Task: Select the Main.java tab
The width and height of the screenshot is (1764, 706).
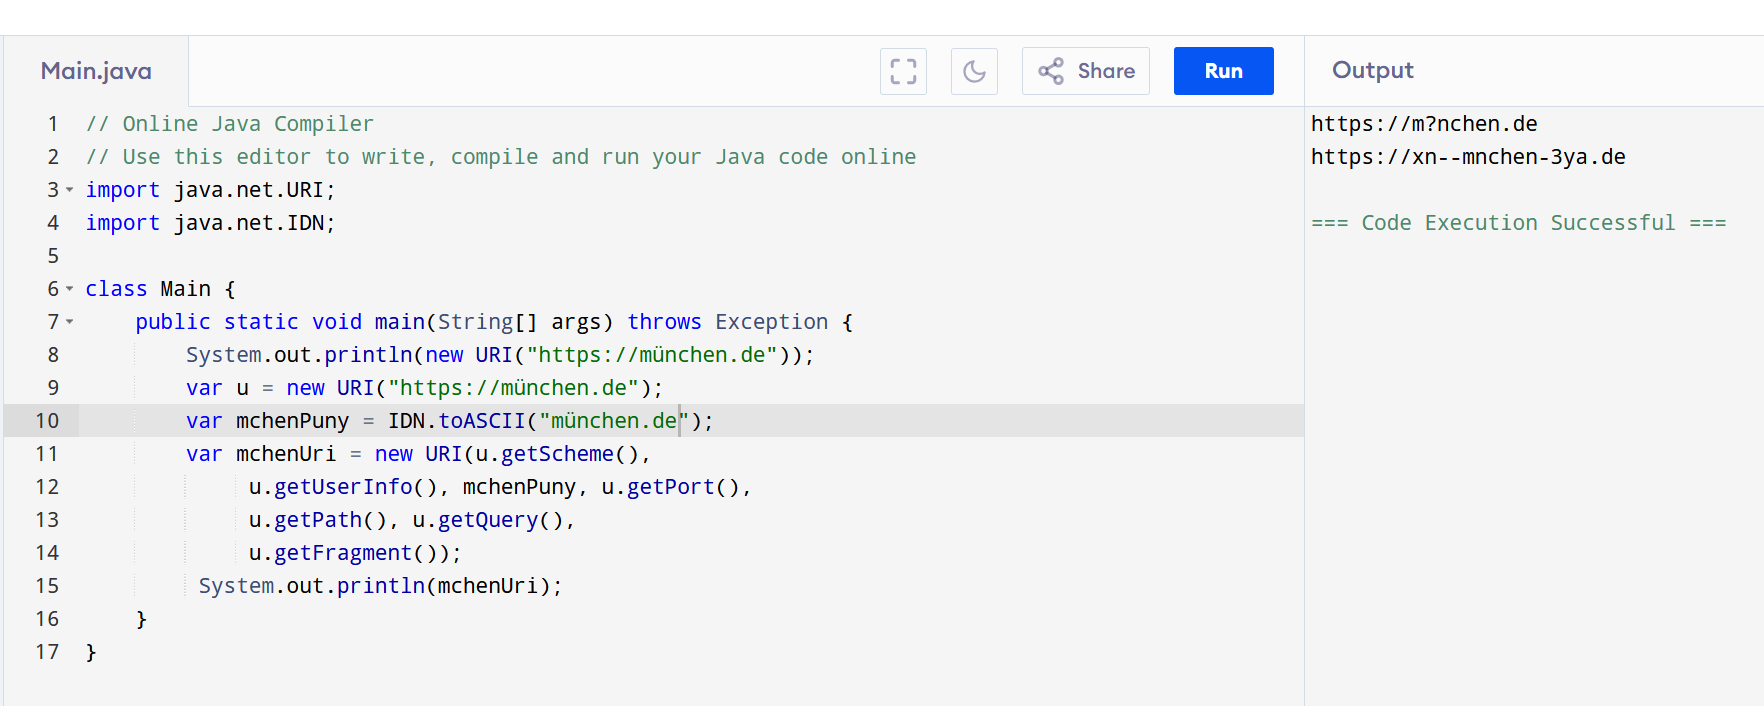Action: pyautogui.click(x=96, y=71)
